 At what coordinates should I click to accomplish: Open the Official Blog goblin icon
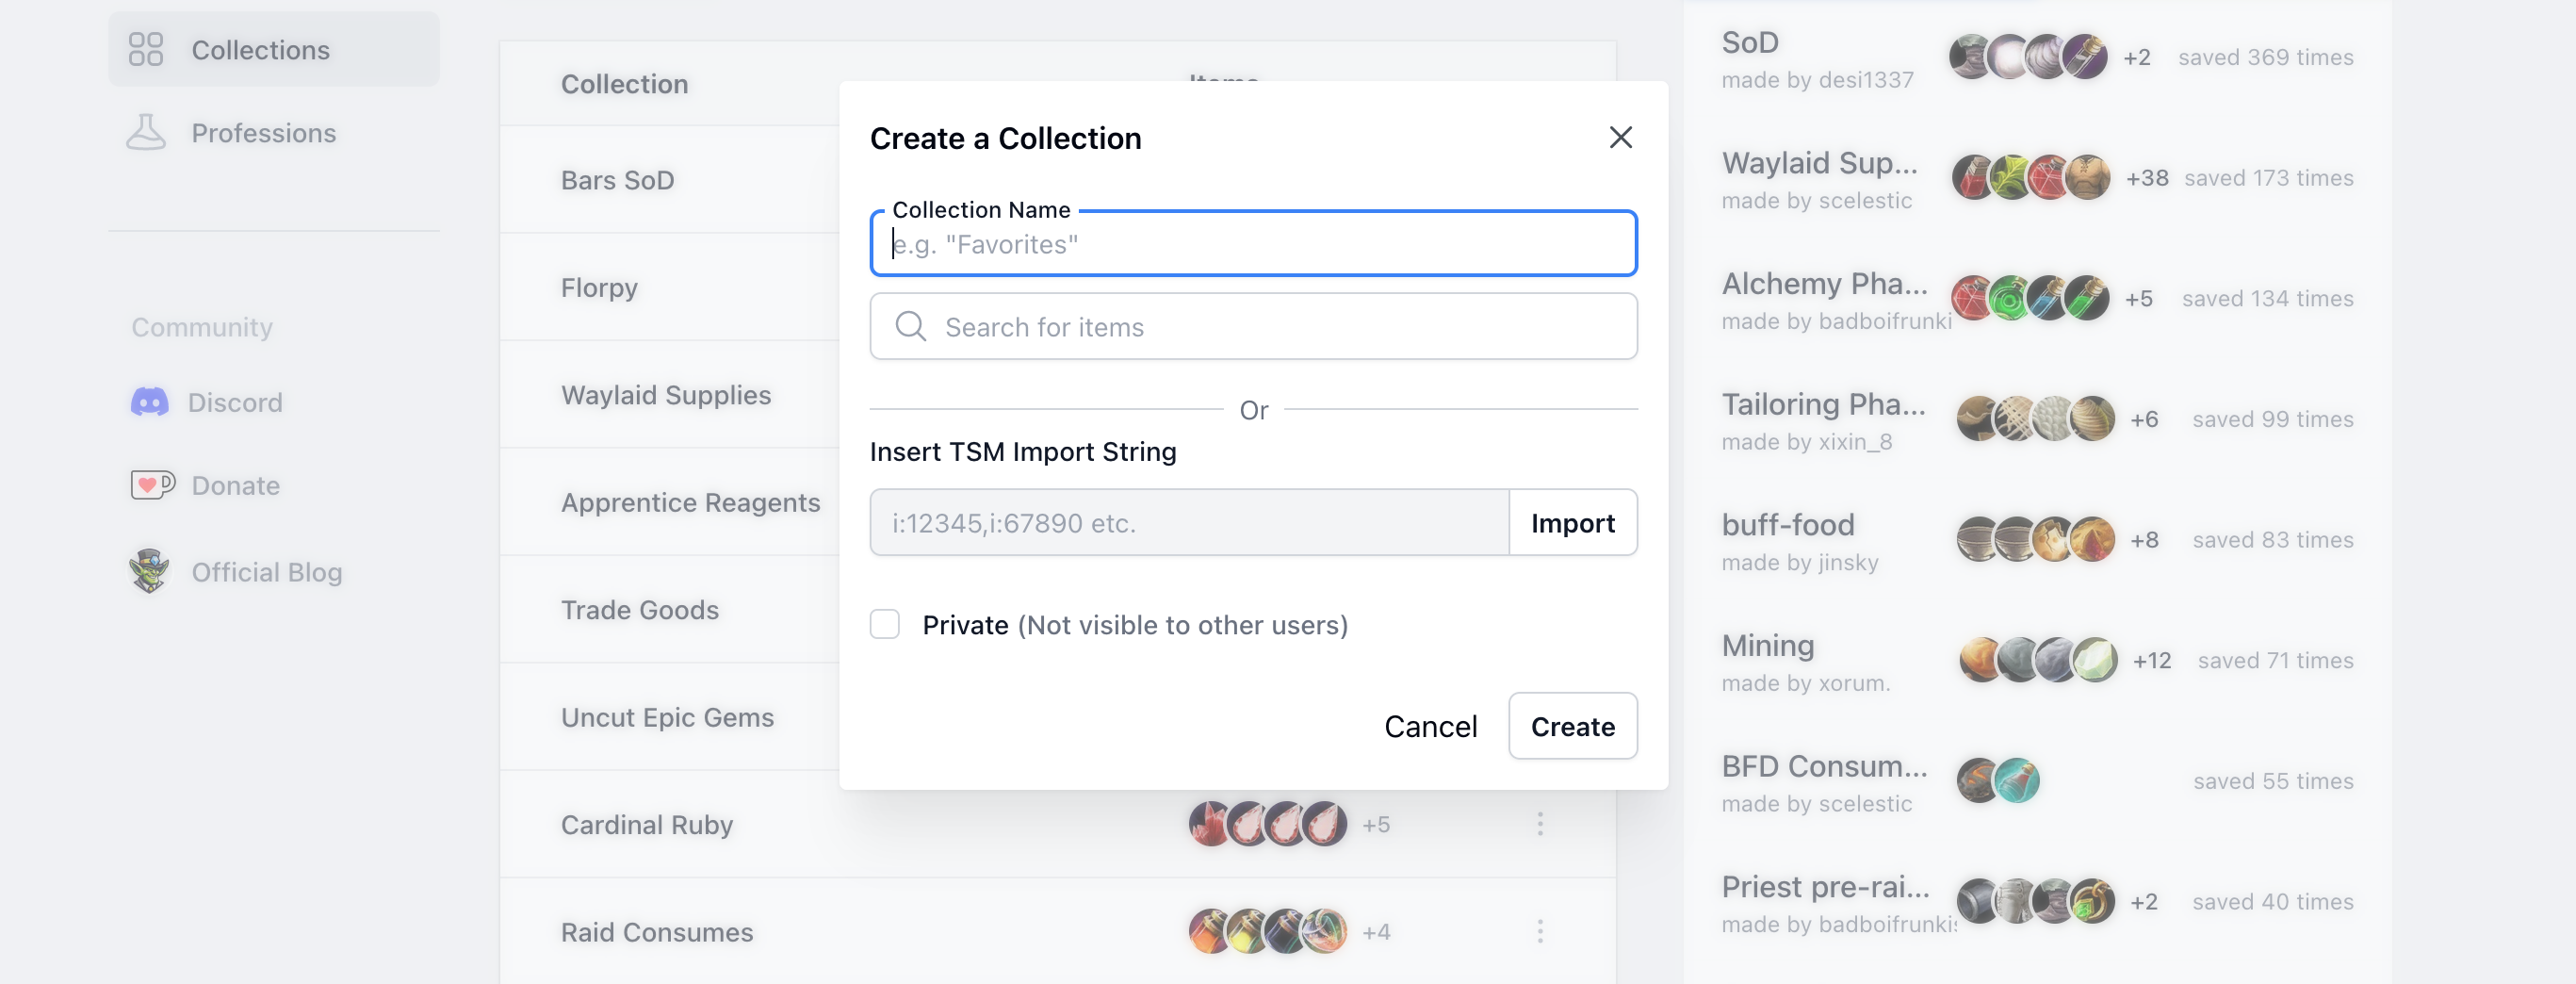coord(150,571)
